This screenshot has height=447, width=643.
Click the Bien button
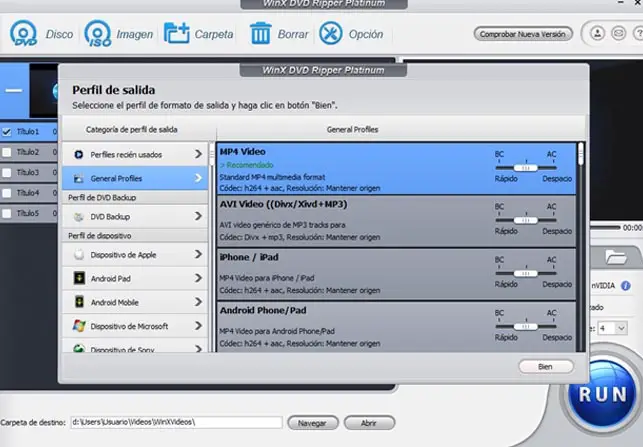point(546,367)
